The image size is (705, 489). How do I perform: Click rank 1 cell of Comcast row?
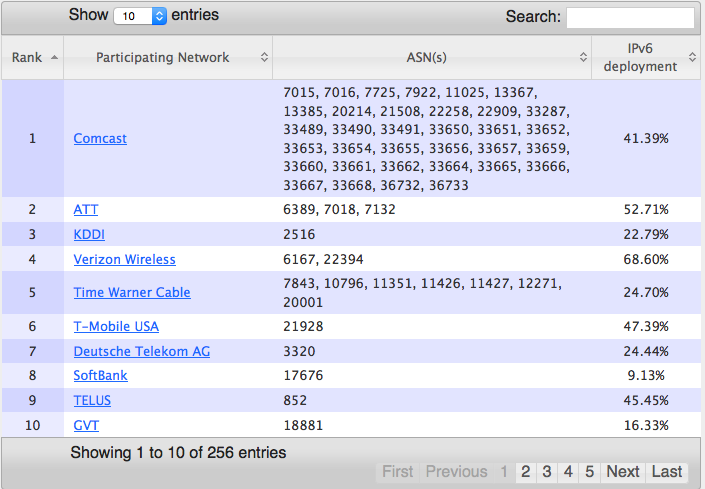(x=32, y=138)
